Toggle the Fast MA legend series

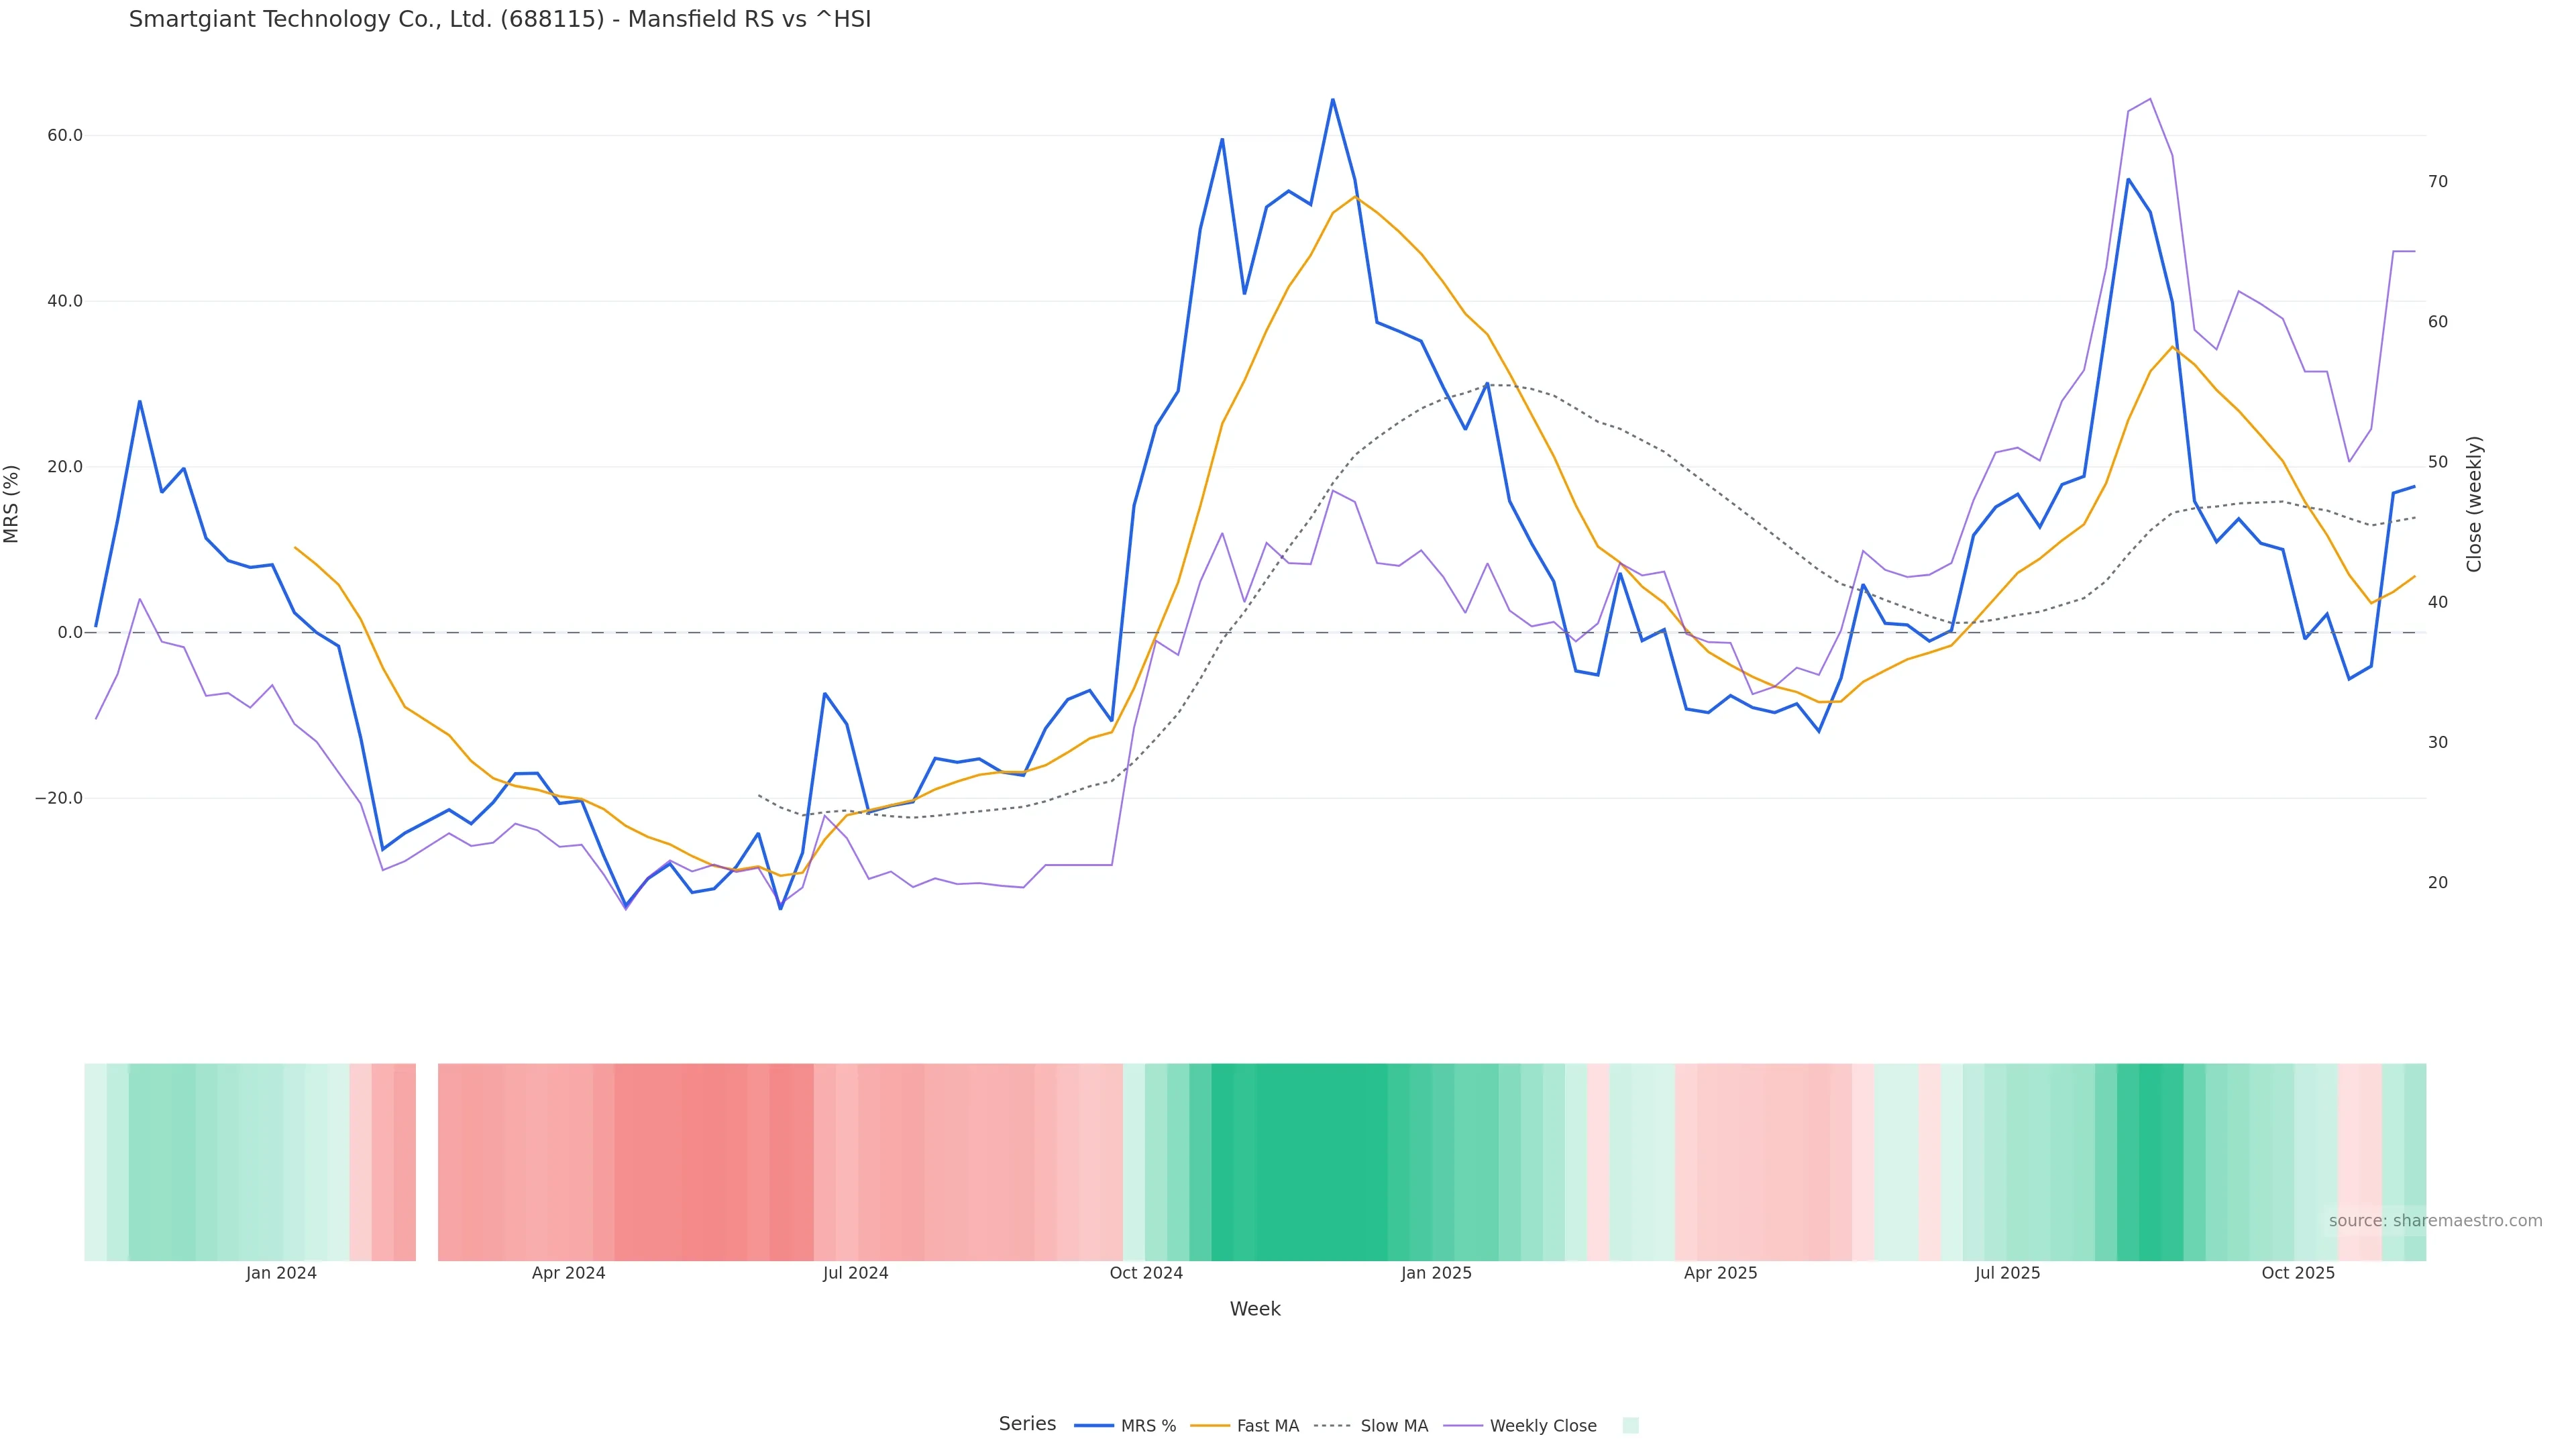tap(1267, 1426)
